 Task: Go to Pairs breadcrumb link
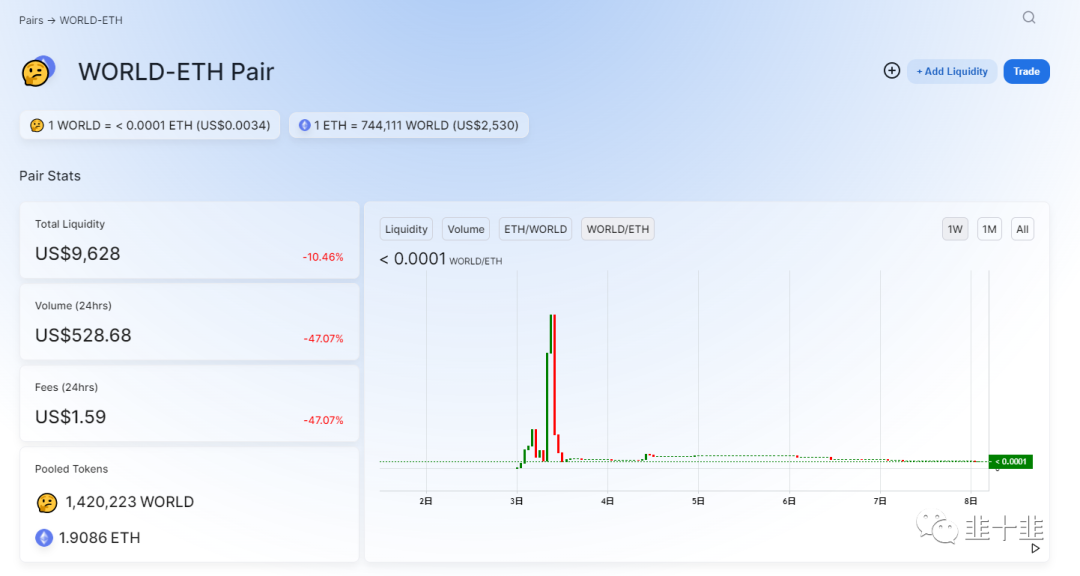31,20
